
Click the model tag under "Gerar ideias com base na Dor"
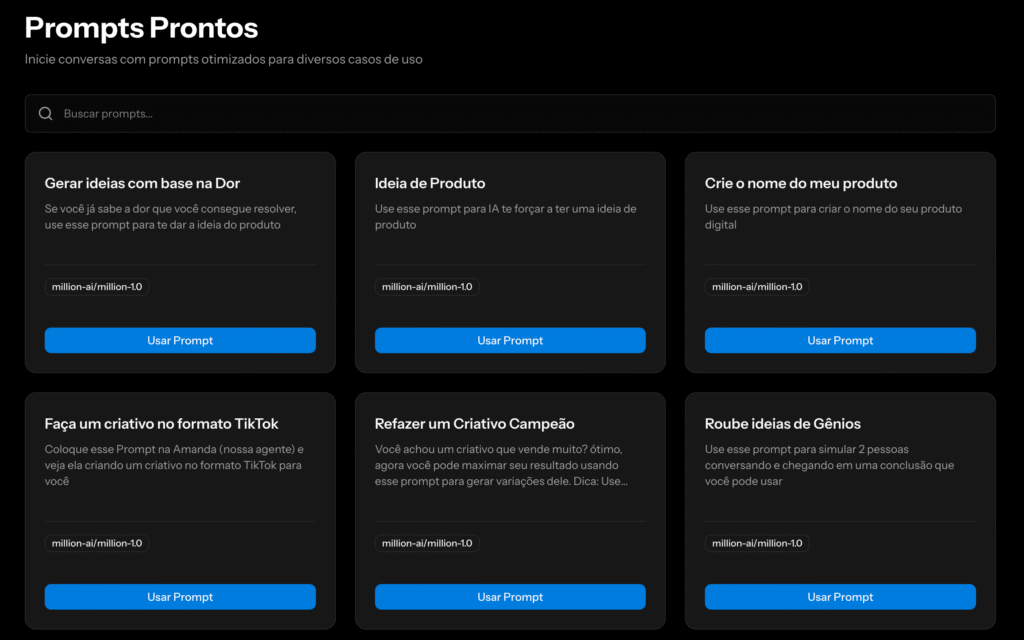pyautogui.click(x=97, y=286)
